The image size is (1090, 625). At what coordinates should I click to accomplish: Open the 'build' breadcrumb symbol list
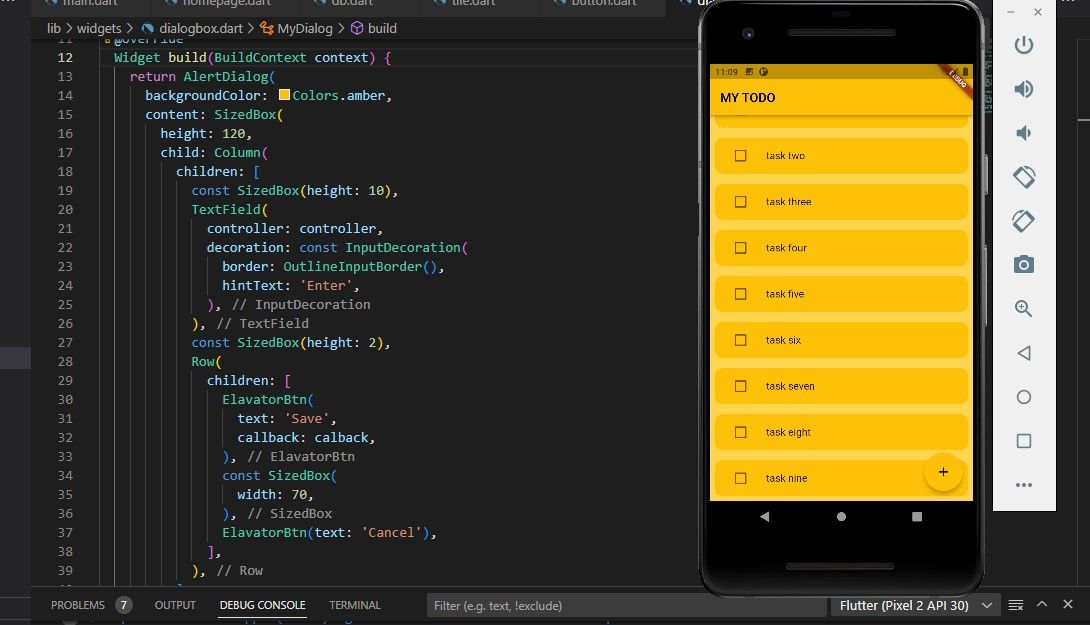pos(382,28)
